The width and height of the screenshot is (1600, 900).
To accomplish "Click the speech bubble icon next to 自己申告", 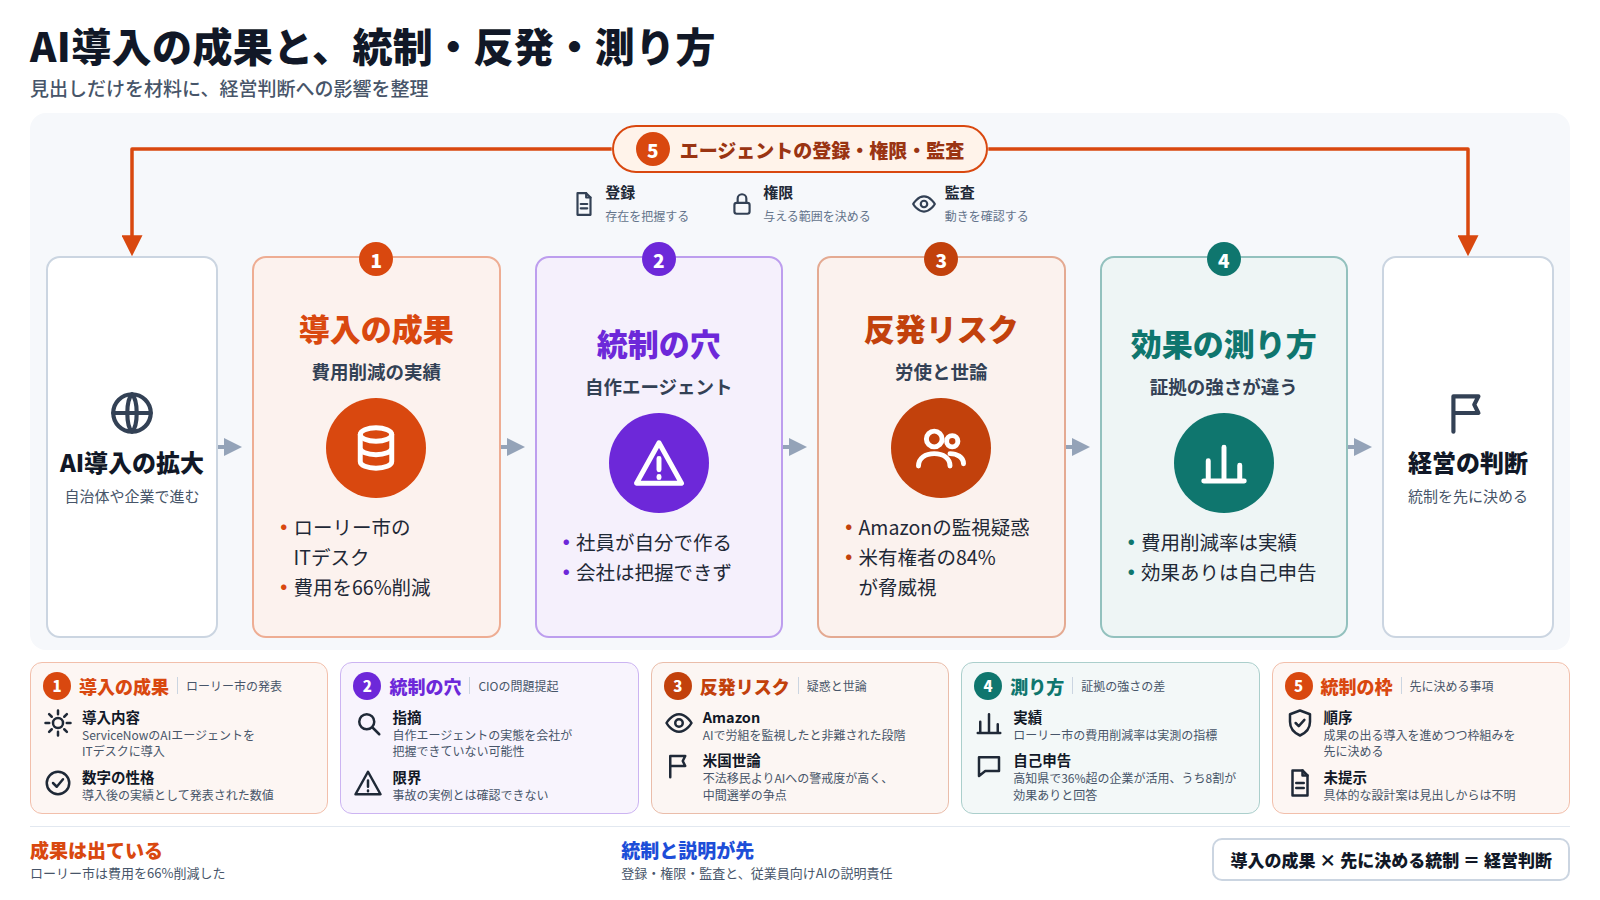I will [989, 766].
